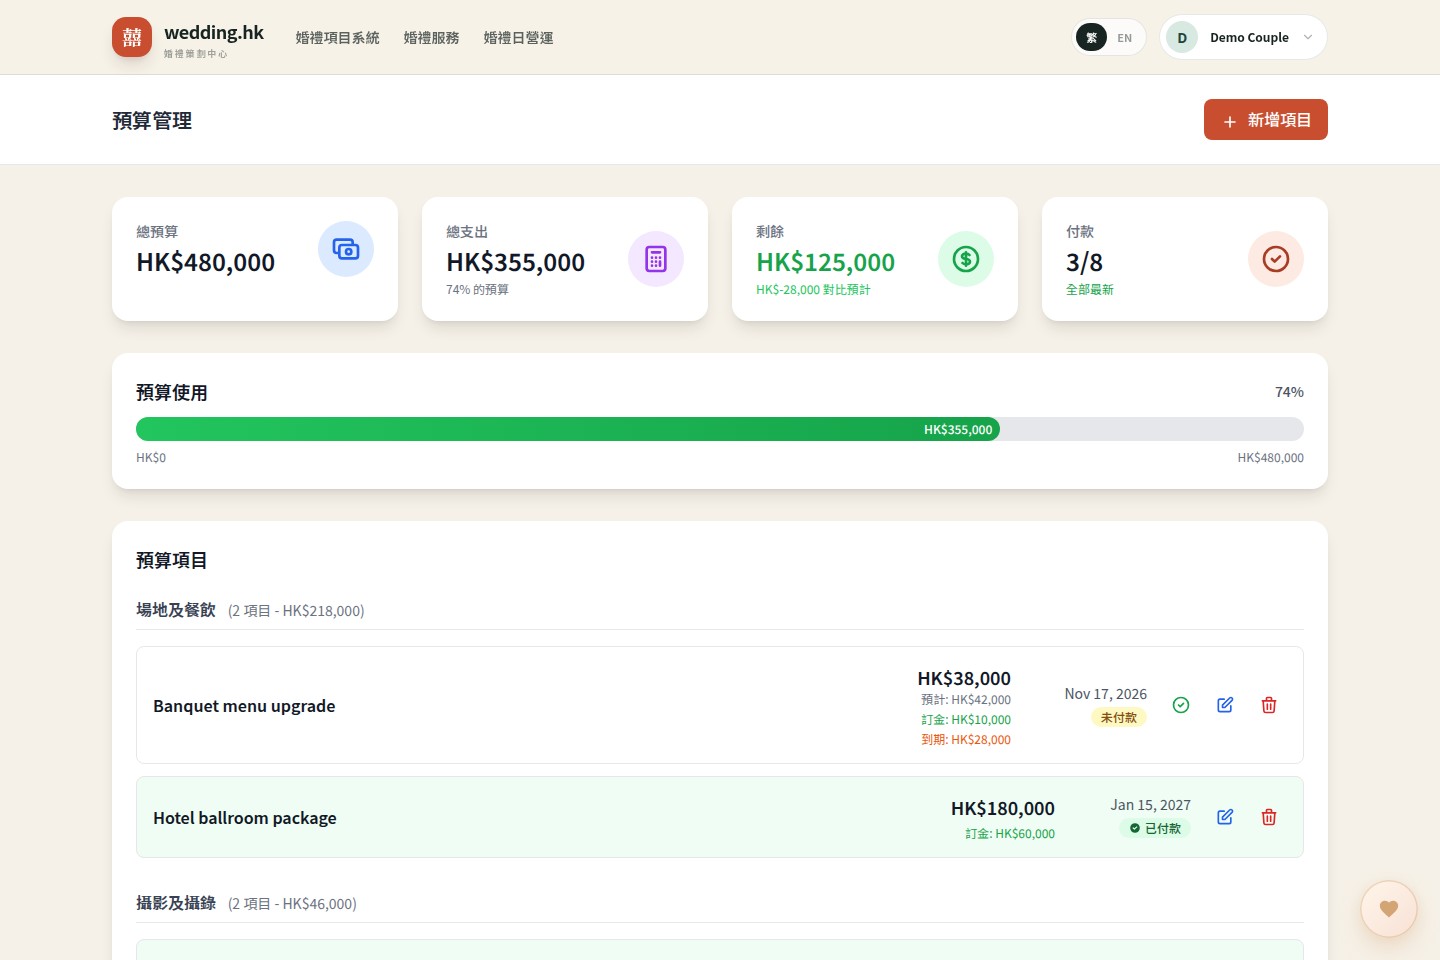
Task: Click the 攝影及攝錄 category heading
Action: 176,903
